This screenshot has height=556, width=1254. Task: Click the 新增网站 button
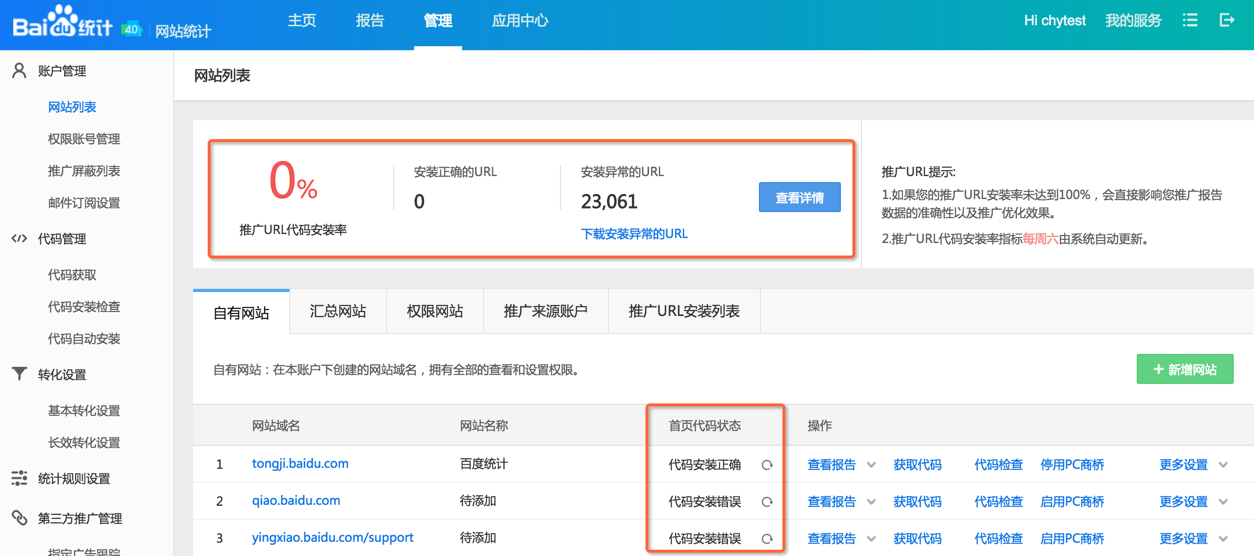coord(1185,370)
